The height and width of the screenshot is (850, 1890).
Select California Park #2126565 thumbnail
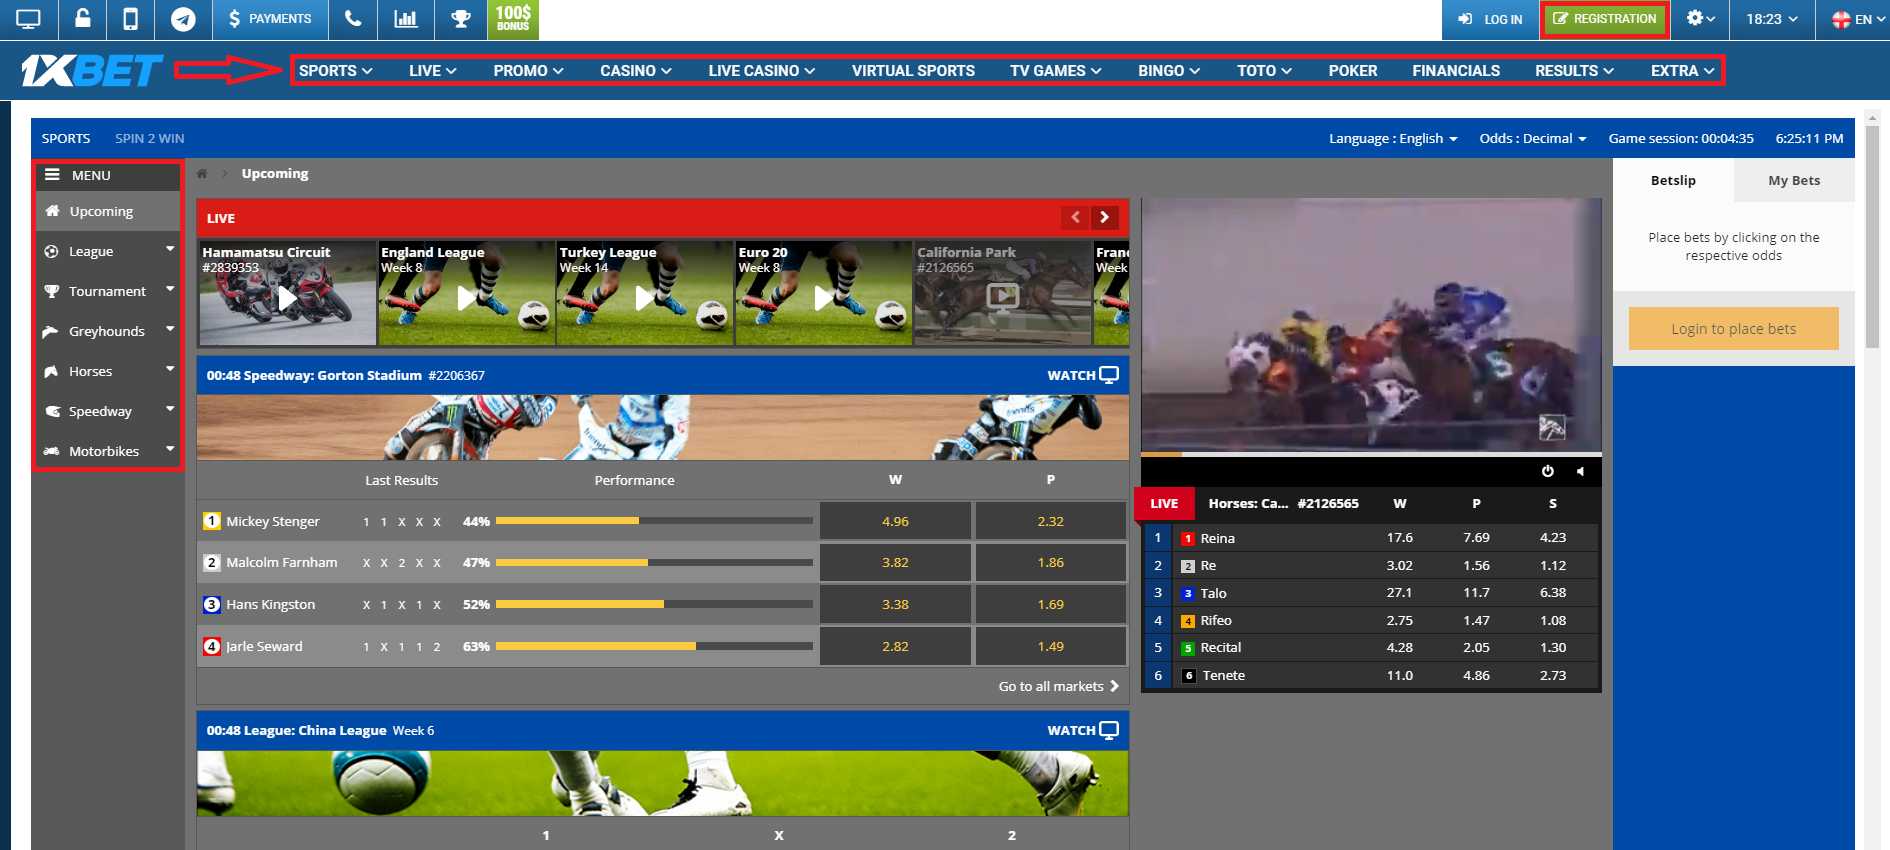click(1002, 293)
